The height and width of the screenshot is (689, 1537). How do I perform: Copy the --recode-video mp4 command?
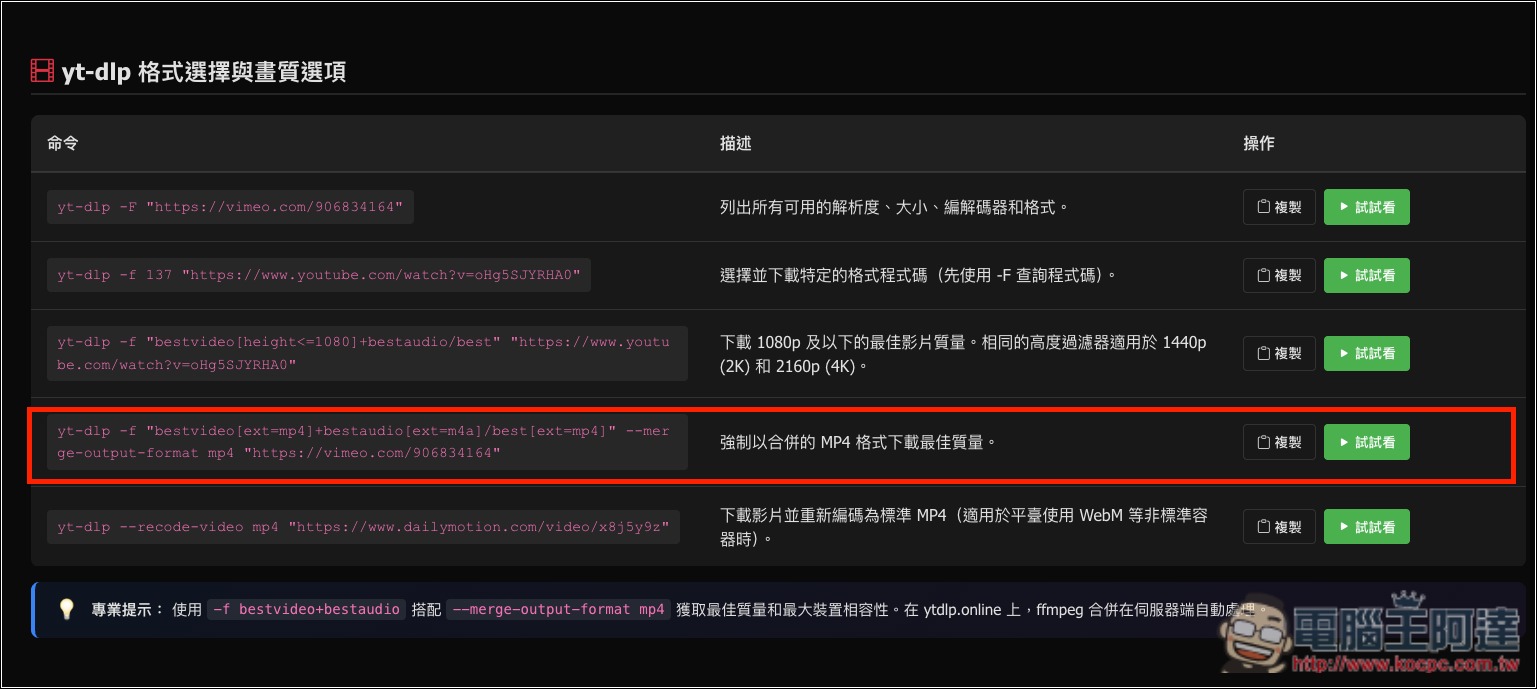click(1279, 526)
